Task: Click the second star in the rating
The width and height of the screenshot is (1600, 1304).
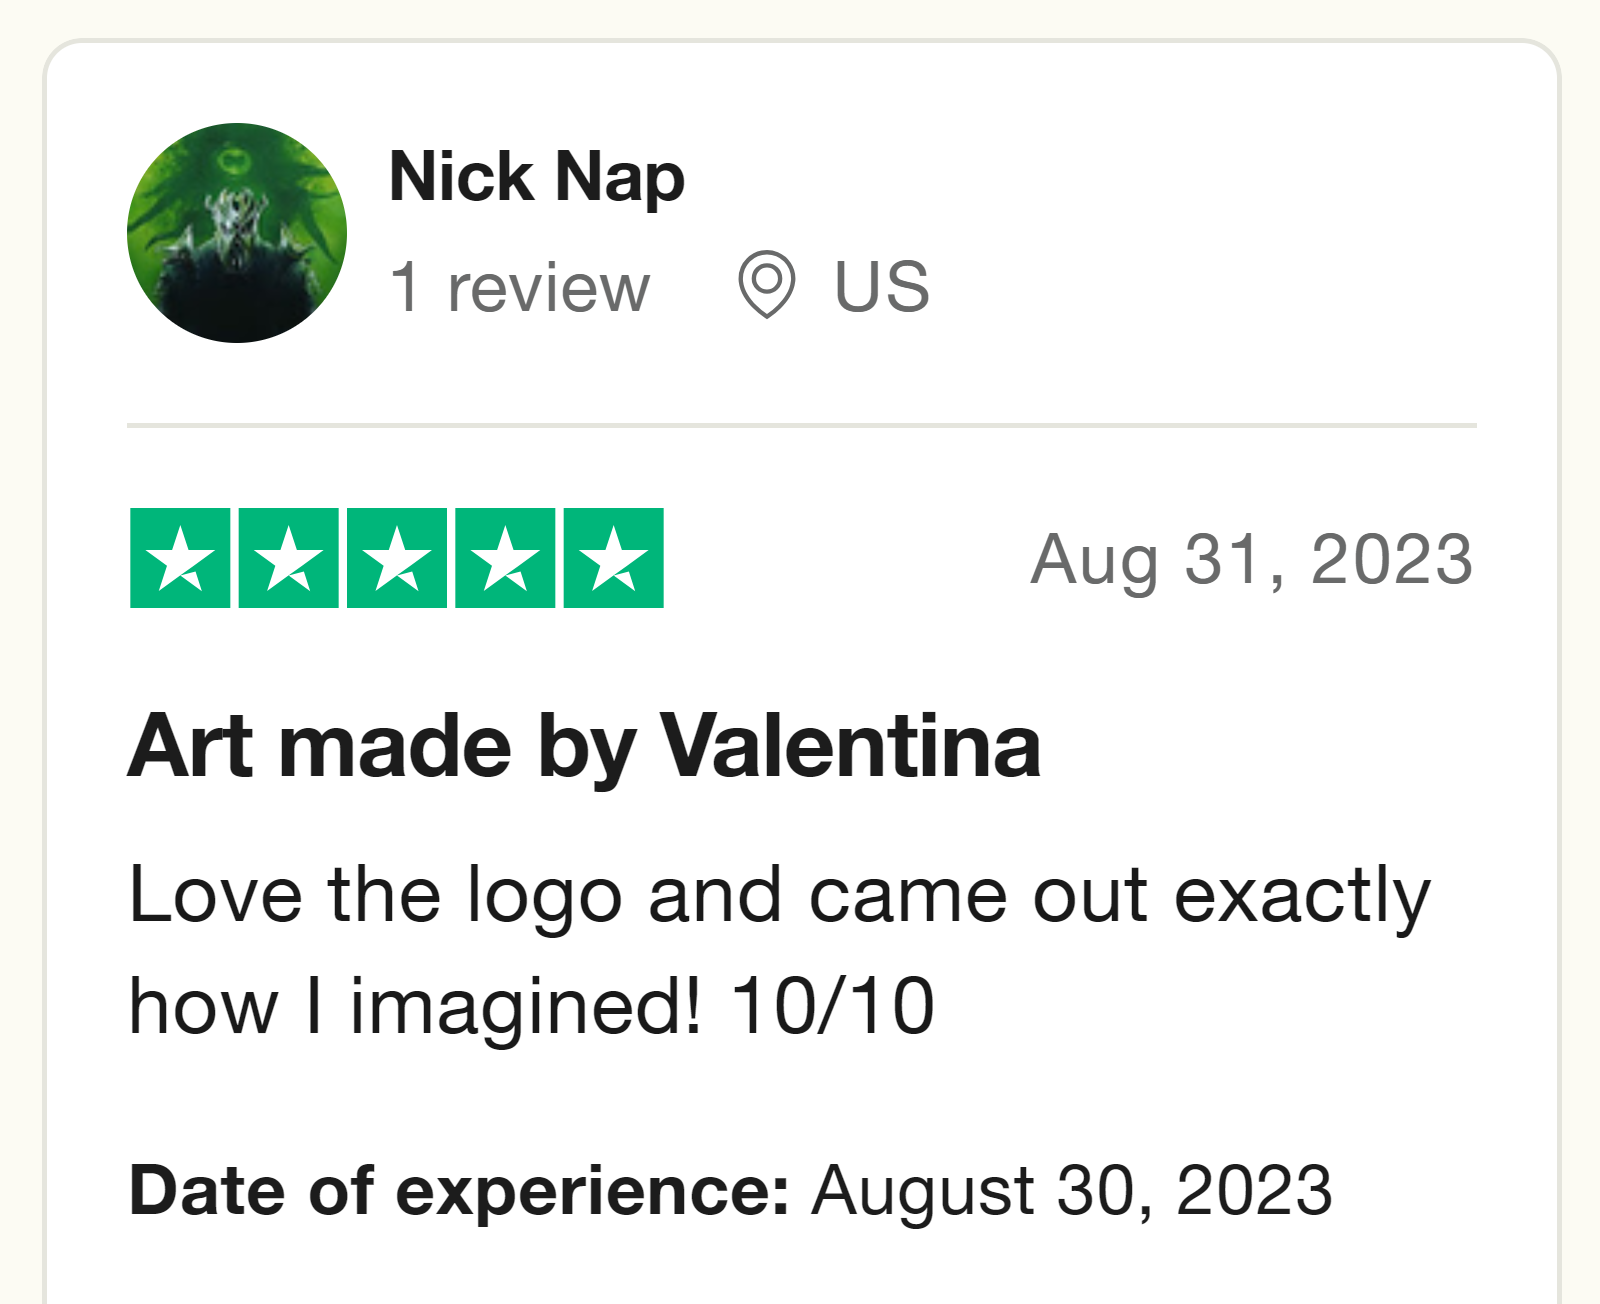Action: coord(289,556)
